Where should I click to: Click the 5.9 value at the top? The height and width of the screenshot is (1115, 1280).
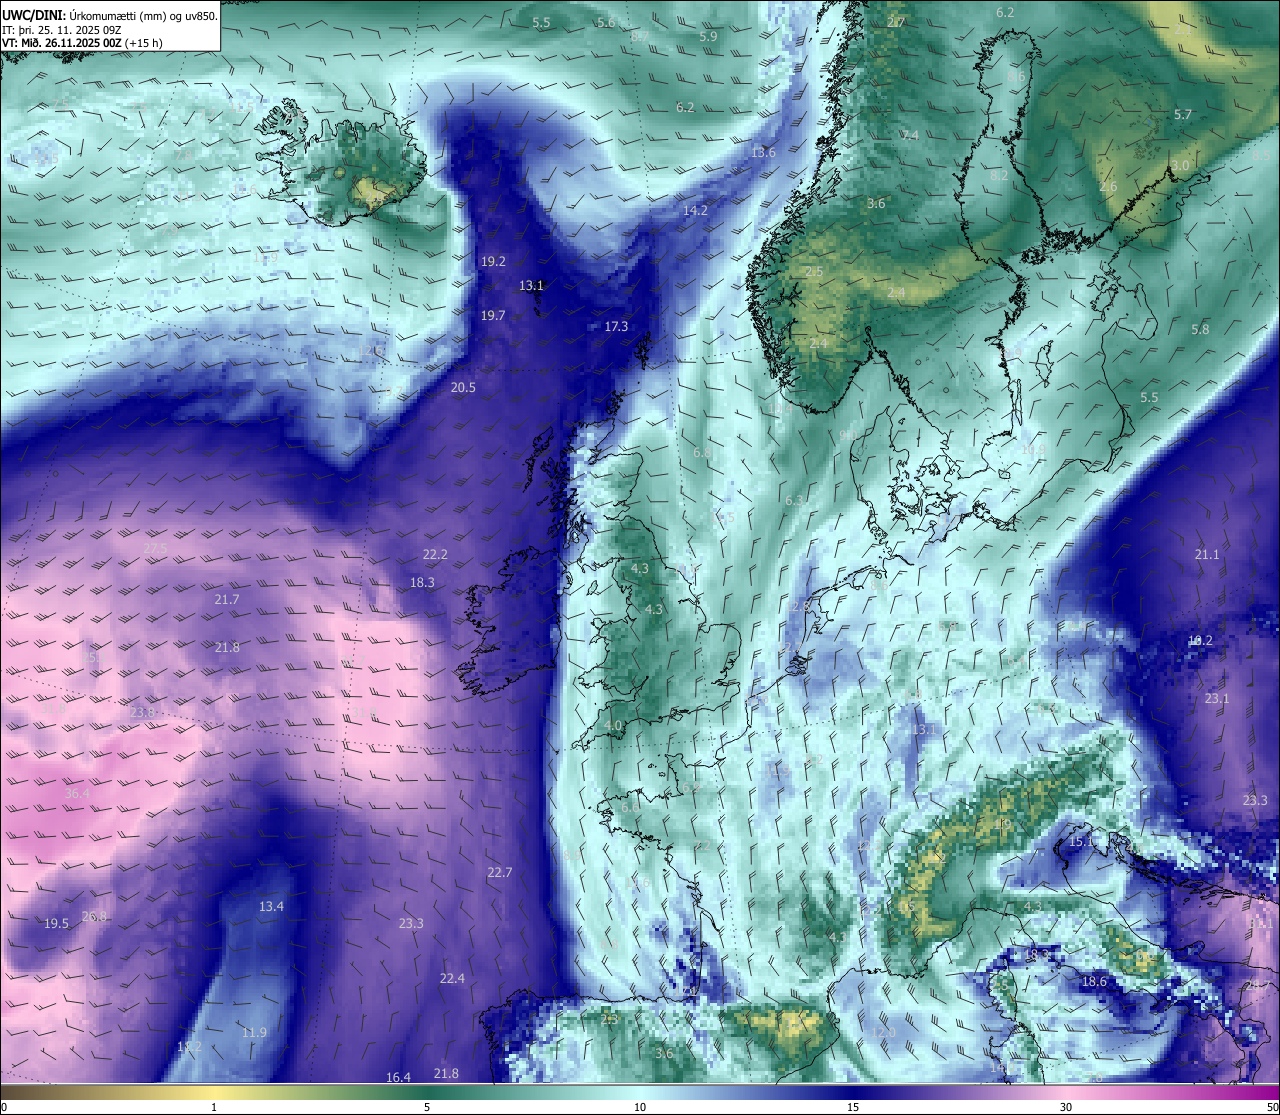point(708,36)
